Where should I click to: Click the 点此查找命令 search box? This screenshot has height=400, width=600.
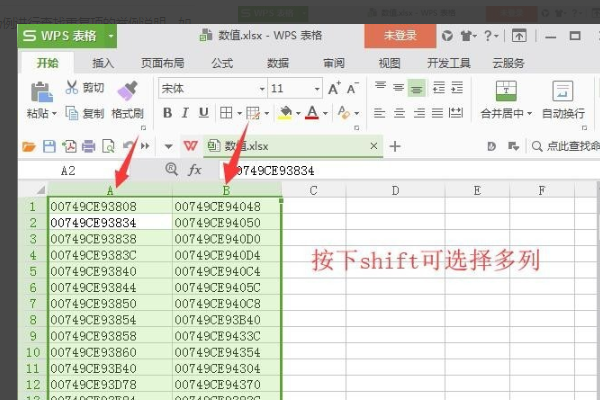pyautogui.click(x=566, y=146)
